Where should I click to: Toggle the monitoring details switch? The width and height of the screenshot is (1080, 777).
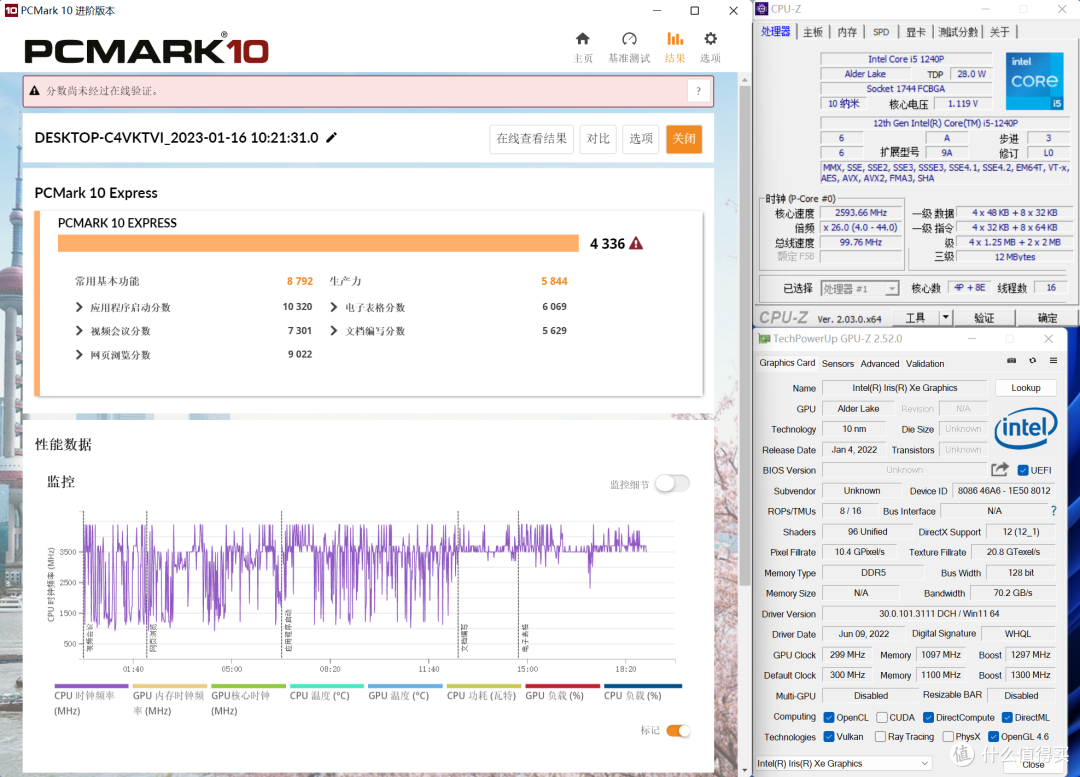coord(672,484)
